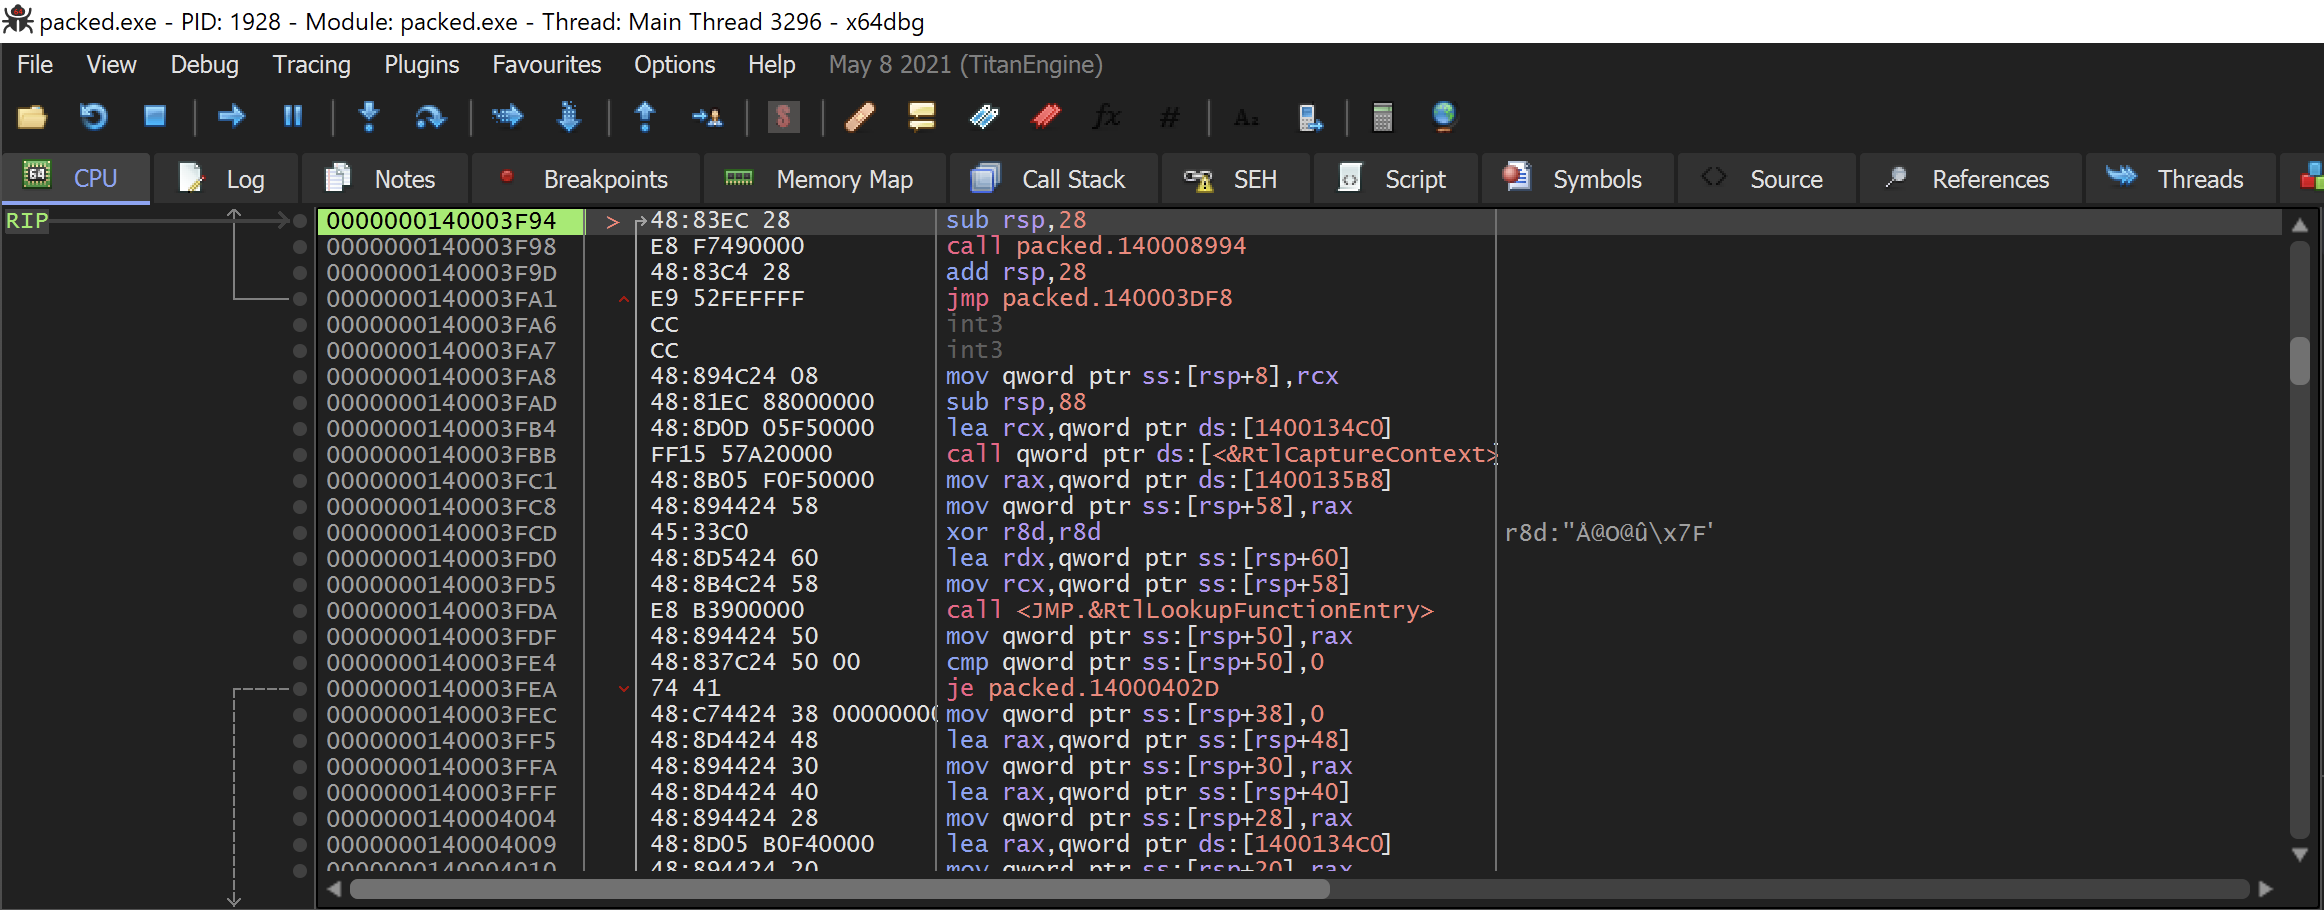Image resolution: width=2324 pixels, height=910 pixels.
Task: Execute till return with up-arrow icon
Action: coord(645,117)
